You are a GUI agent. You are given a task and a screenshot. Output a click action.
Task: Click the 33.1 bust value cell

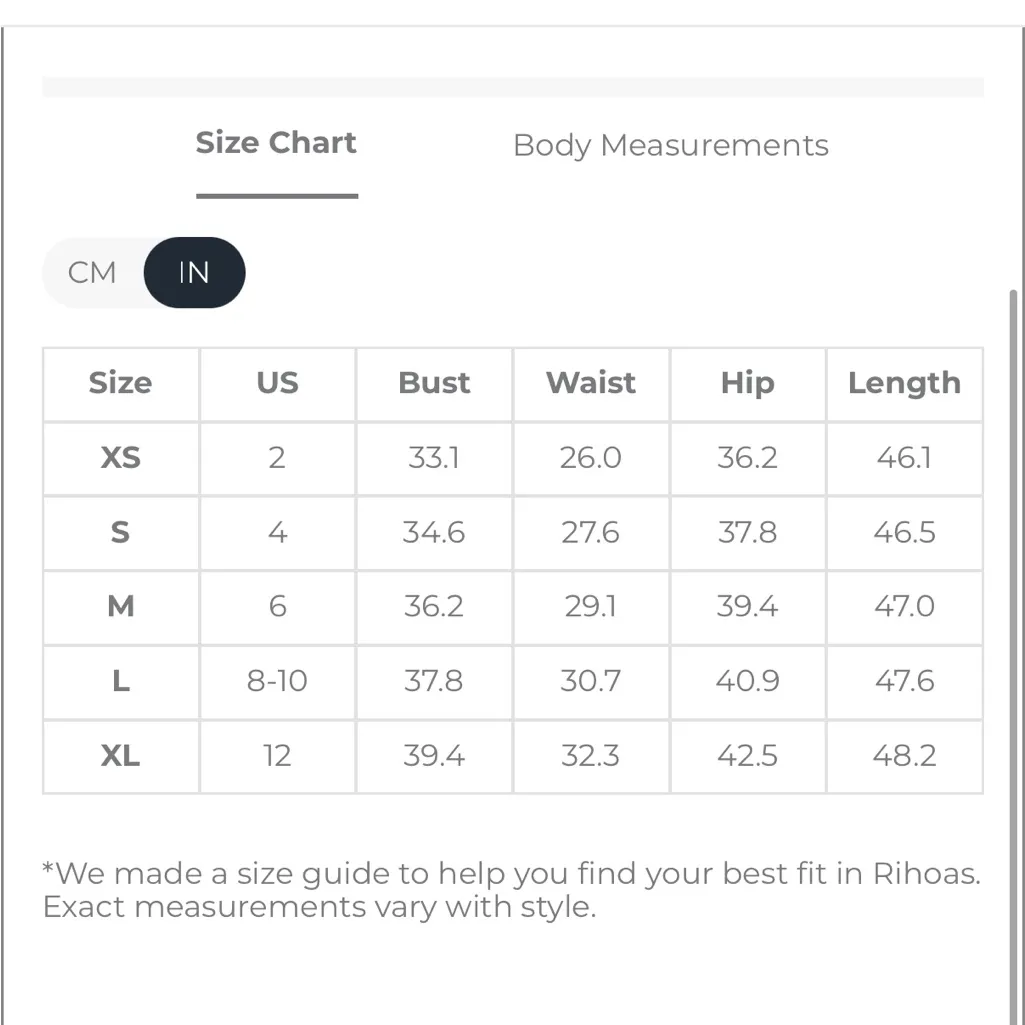pyautogui.click(x=434, y=458)
